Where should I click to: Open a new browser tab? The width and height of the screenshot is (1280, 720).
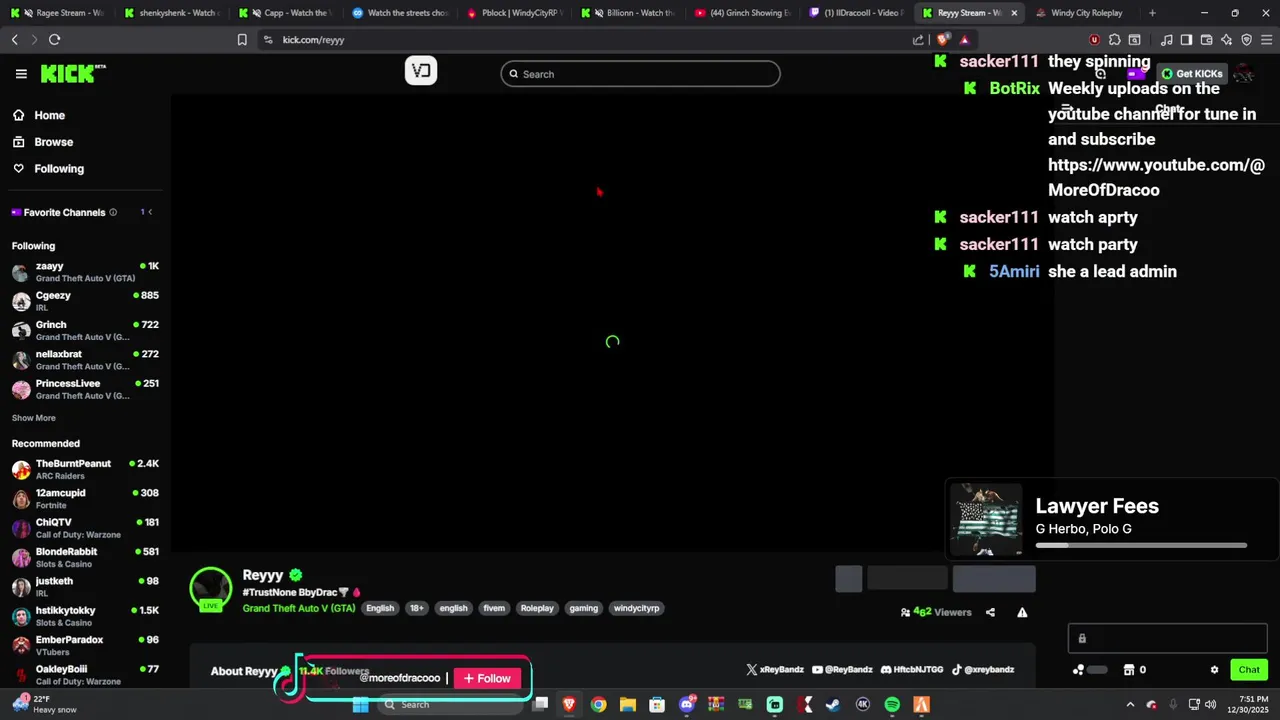pyautogui.click(x=1152, y=13)
